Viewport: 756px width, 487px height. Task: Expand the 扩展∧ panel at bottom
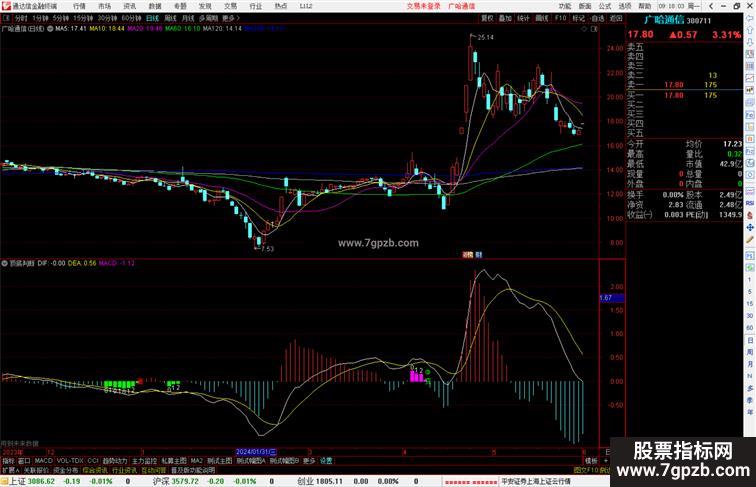(10, 470)
